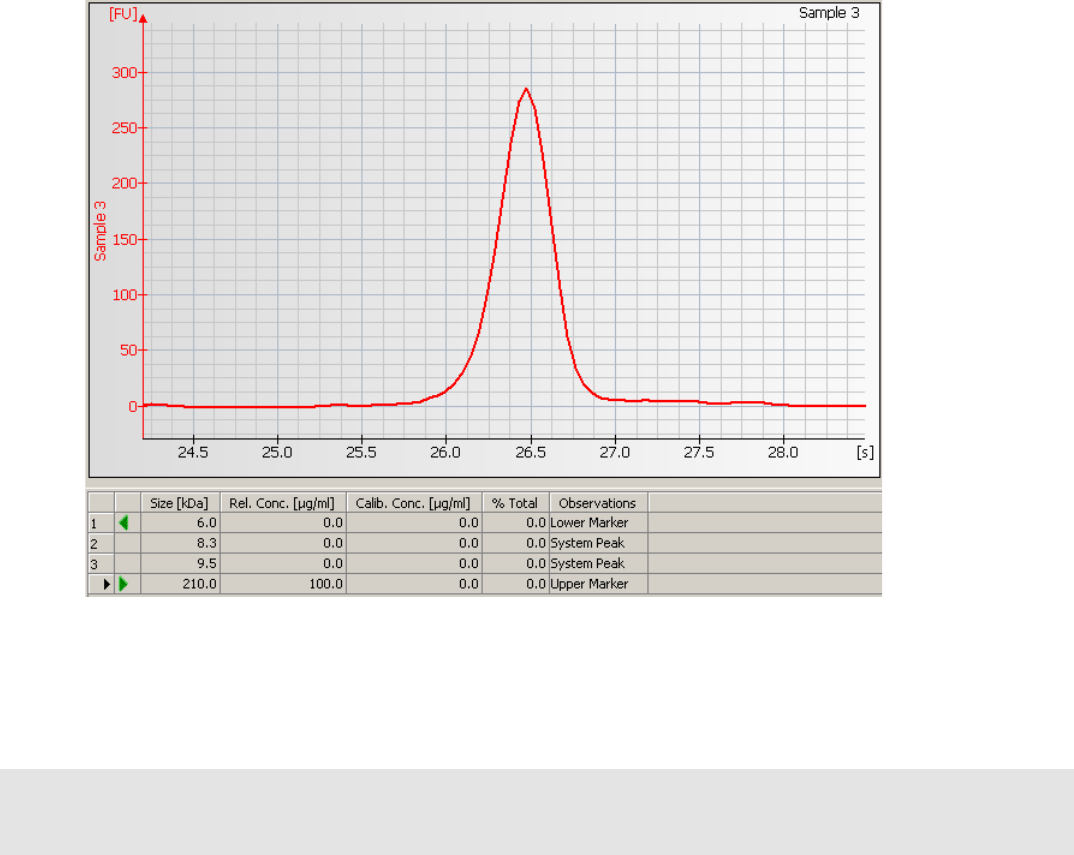Click the 26.5 tick label on time axis
This screenshot has height=855, width=1074.
pos(531,452)
